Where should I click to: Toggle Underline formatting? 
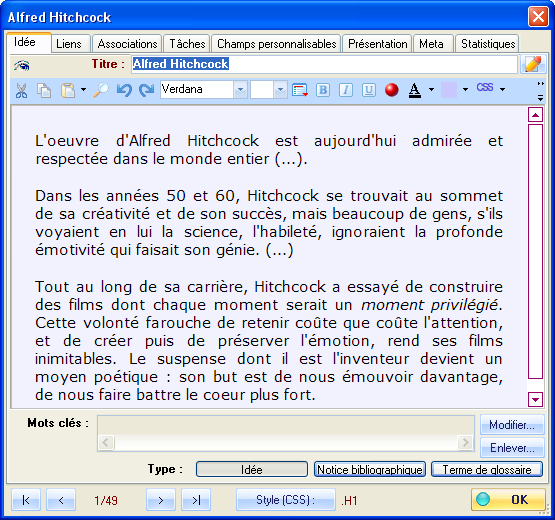369,90
